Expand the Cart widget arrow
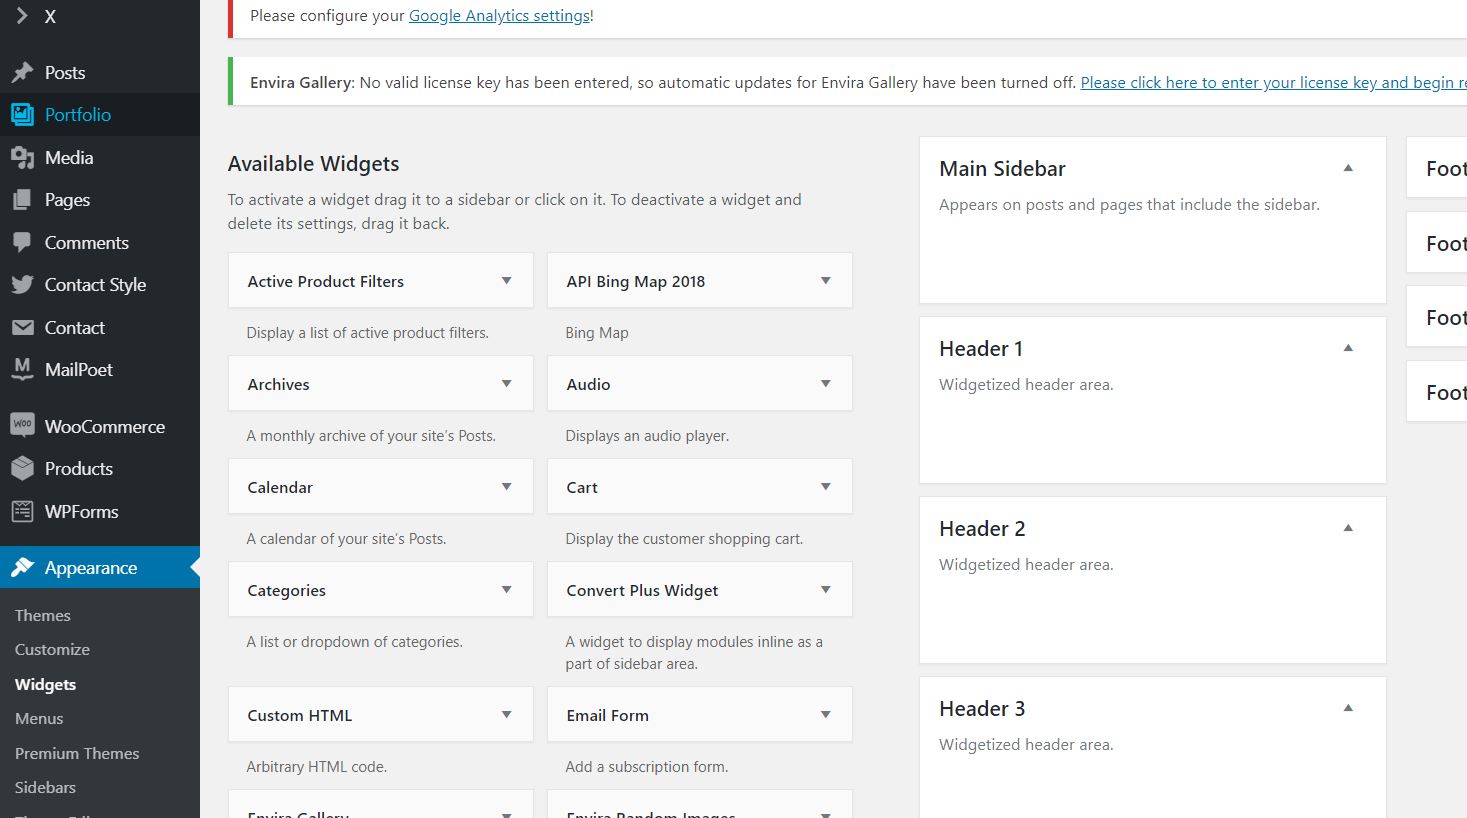 click(x=826, y=487)
